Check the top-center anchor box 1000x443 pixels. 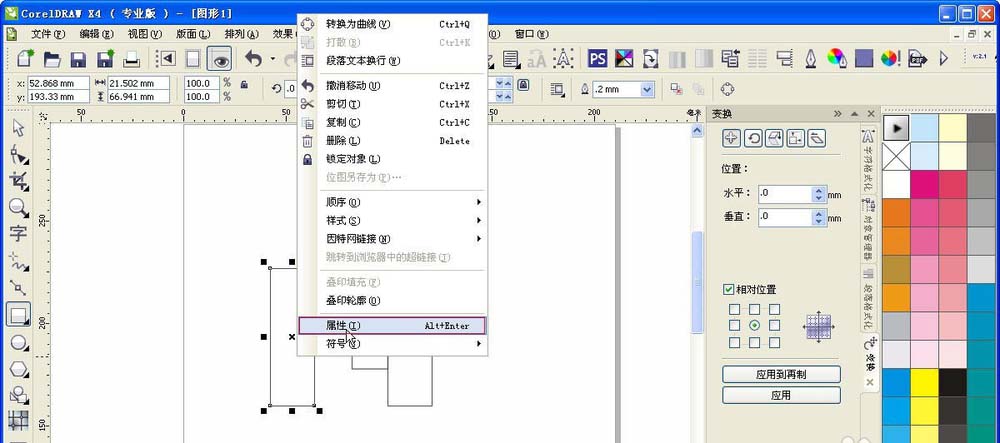tap(754, 309)
